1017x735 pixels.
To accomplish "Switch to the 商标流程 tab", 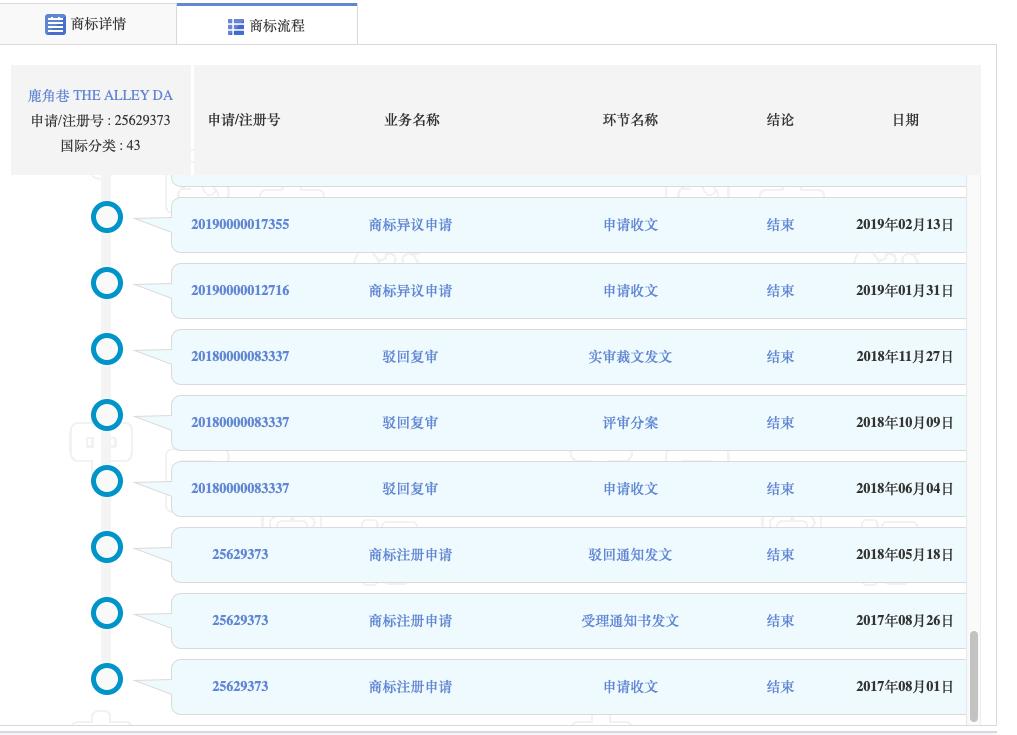I will [x=267, y=24].
